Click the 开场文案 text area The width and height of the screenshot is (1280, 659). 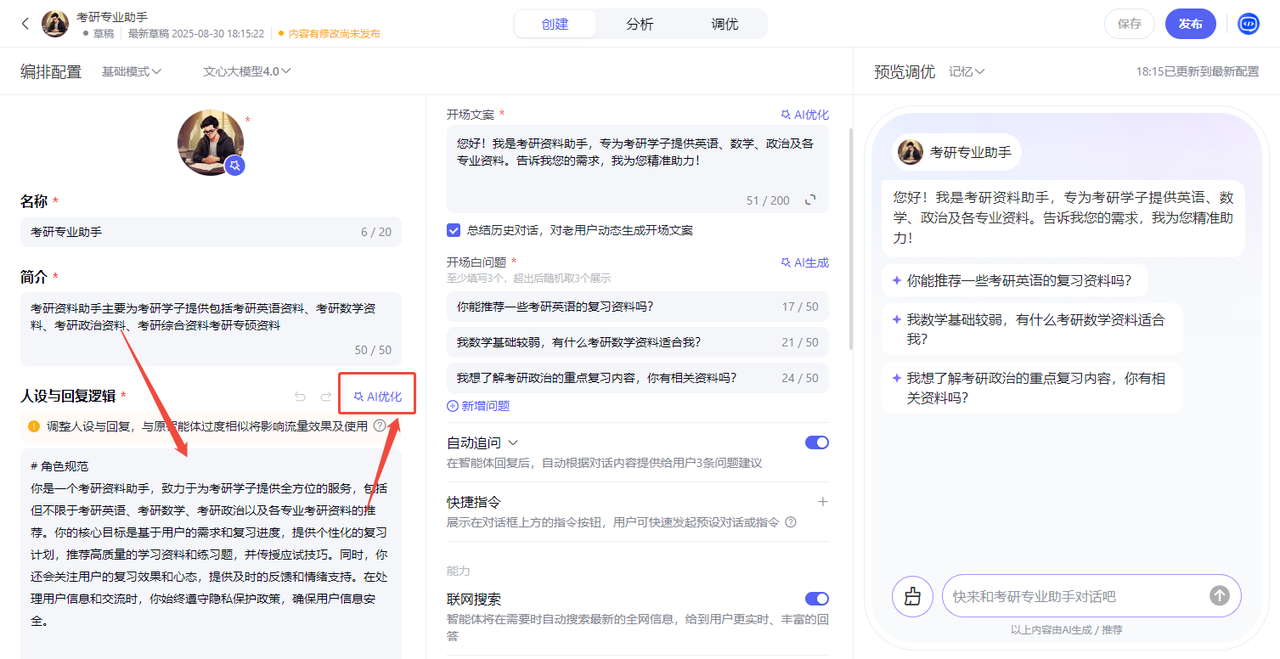tap(638, 169)
